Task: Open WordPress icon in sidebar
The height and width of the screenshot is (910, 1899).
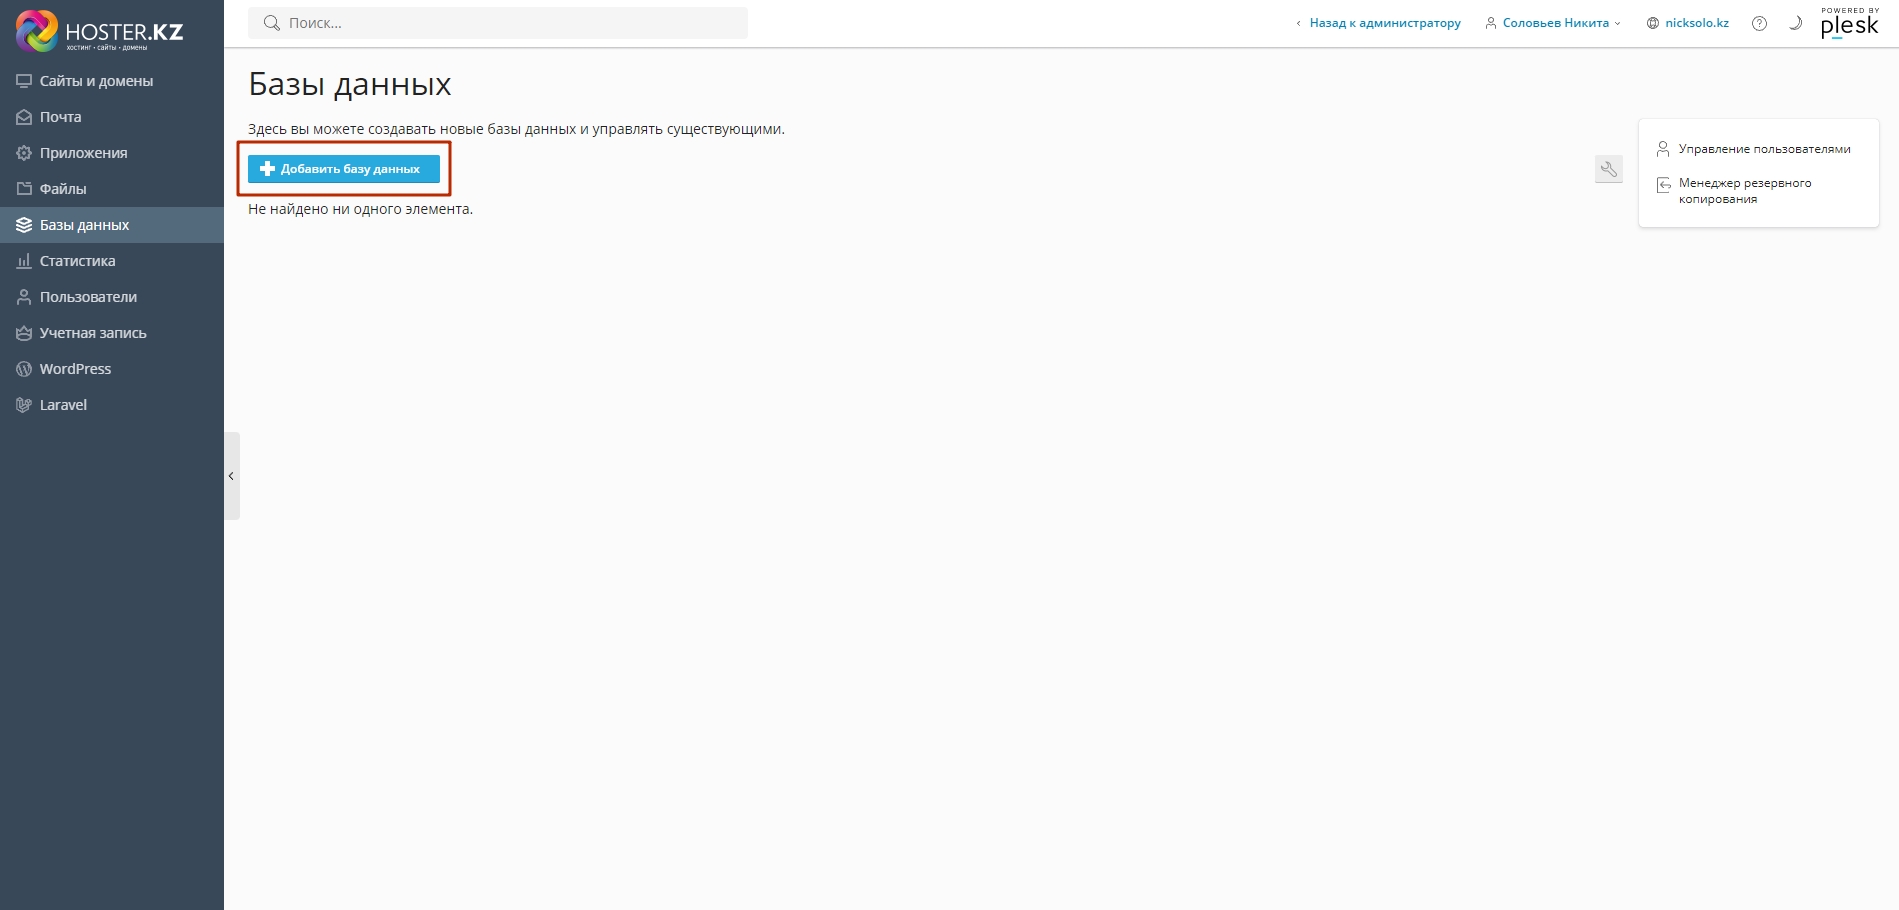Action: pos(24,369)
